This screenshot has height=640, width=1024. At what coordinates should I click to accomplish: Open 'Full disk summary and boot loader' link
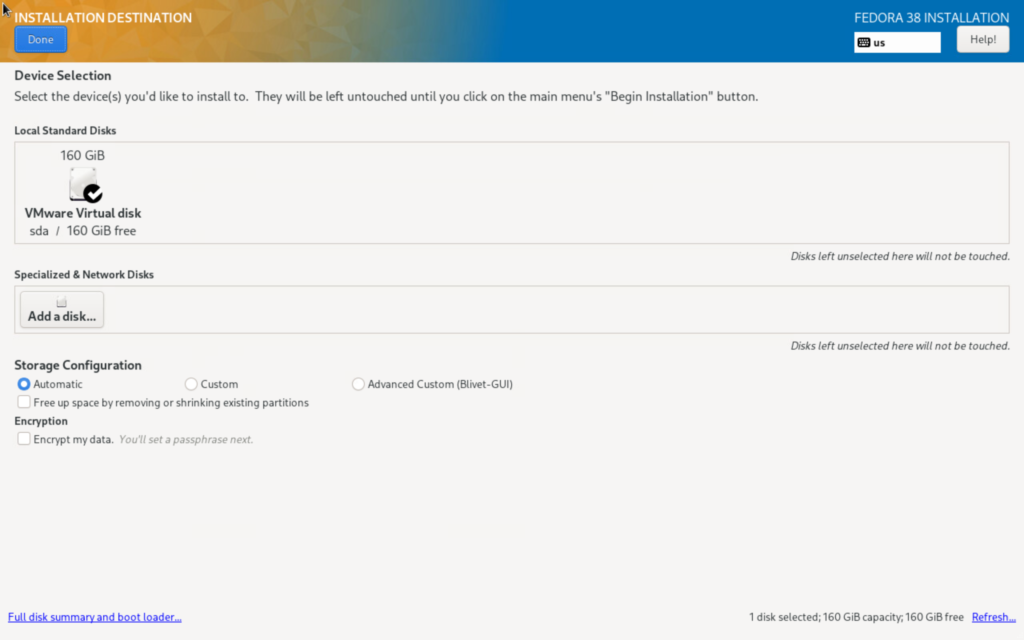[x=95, y=617]
